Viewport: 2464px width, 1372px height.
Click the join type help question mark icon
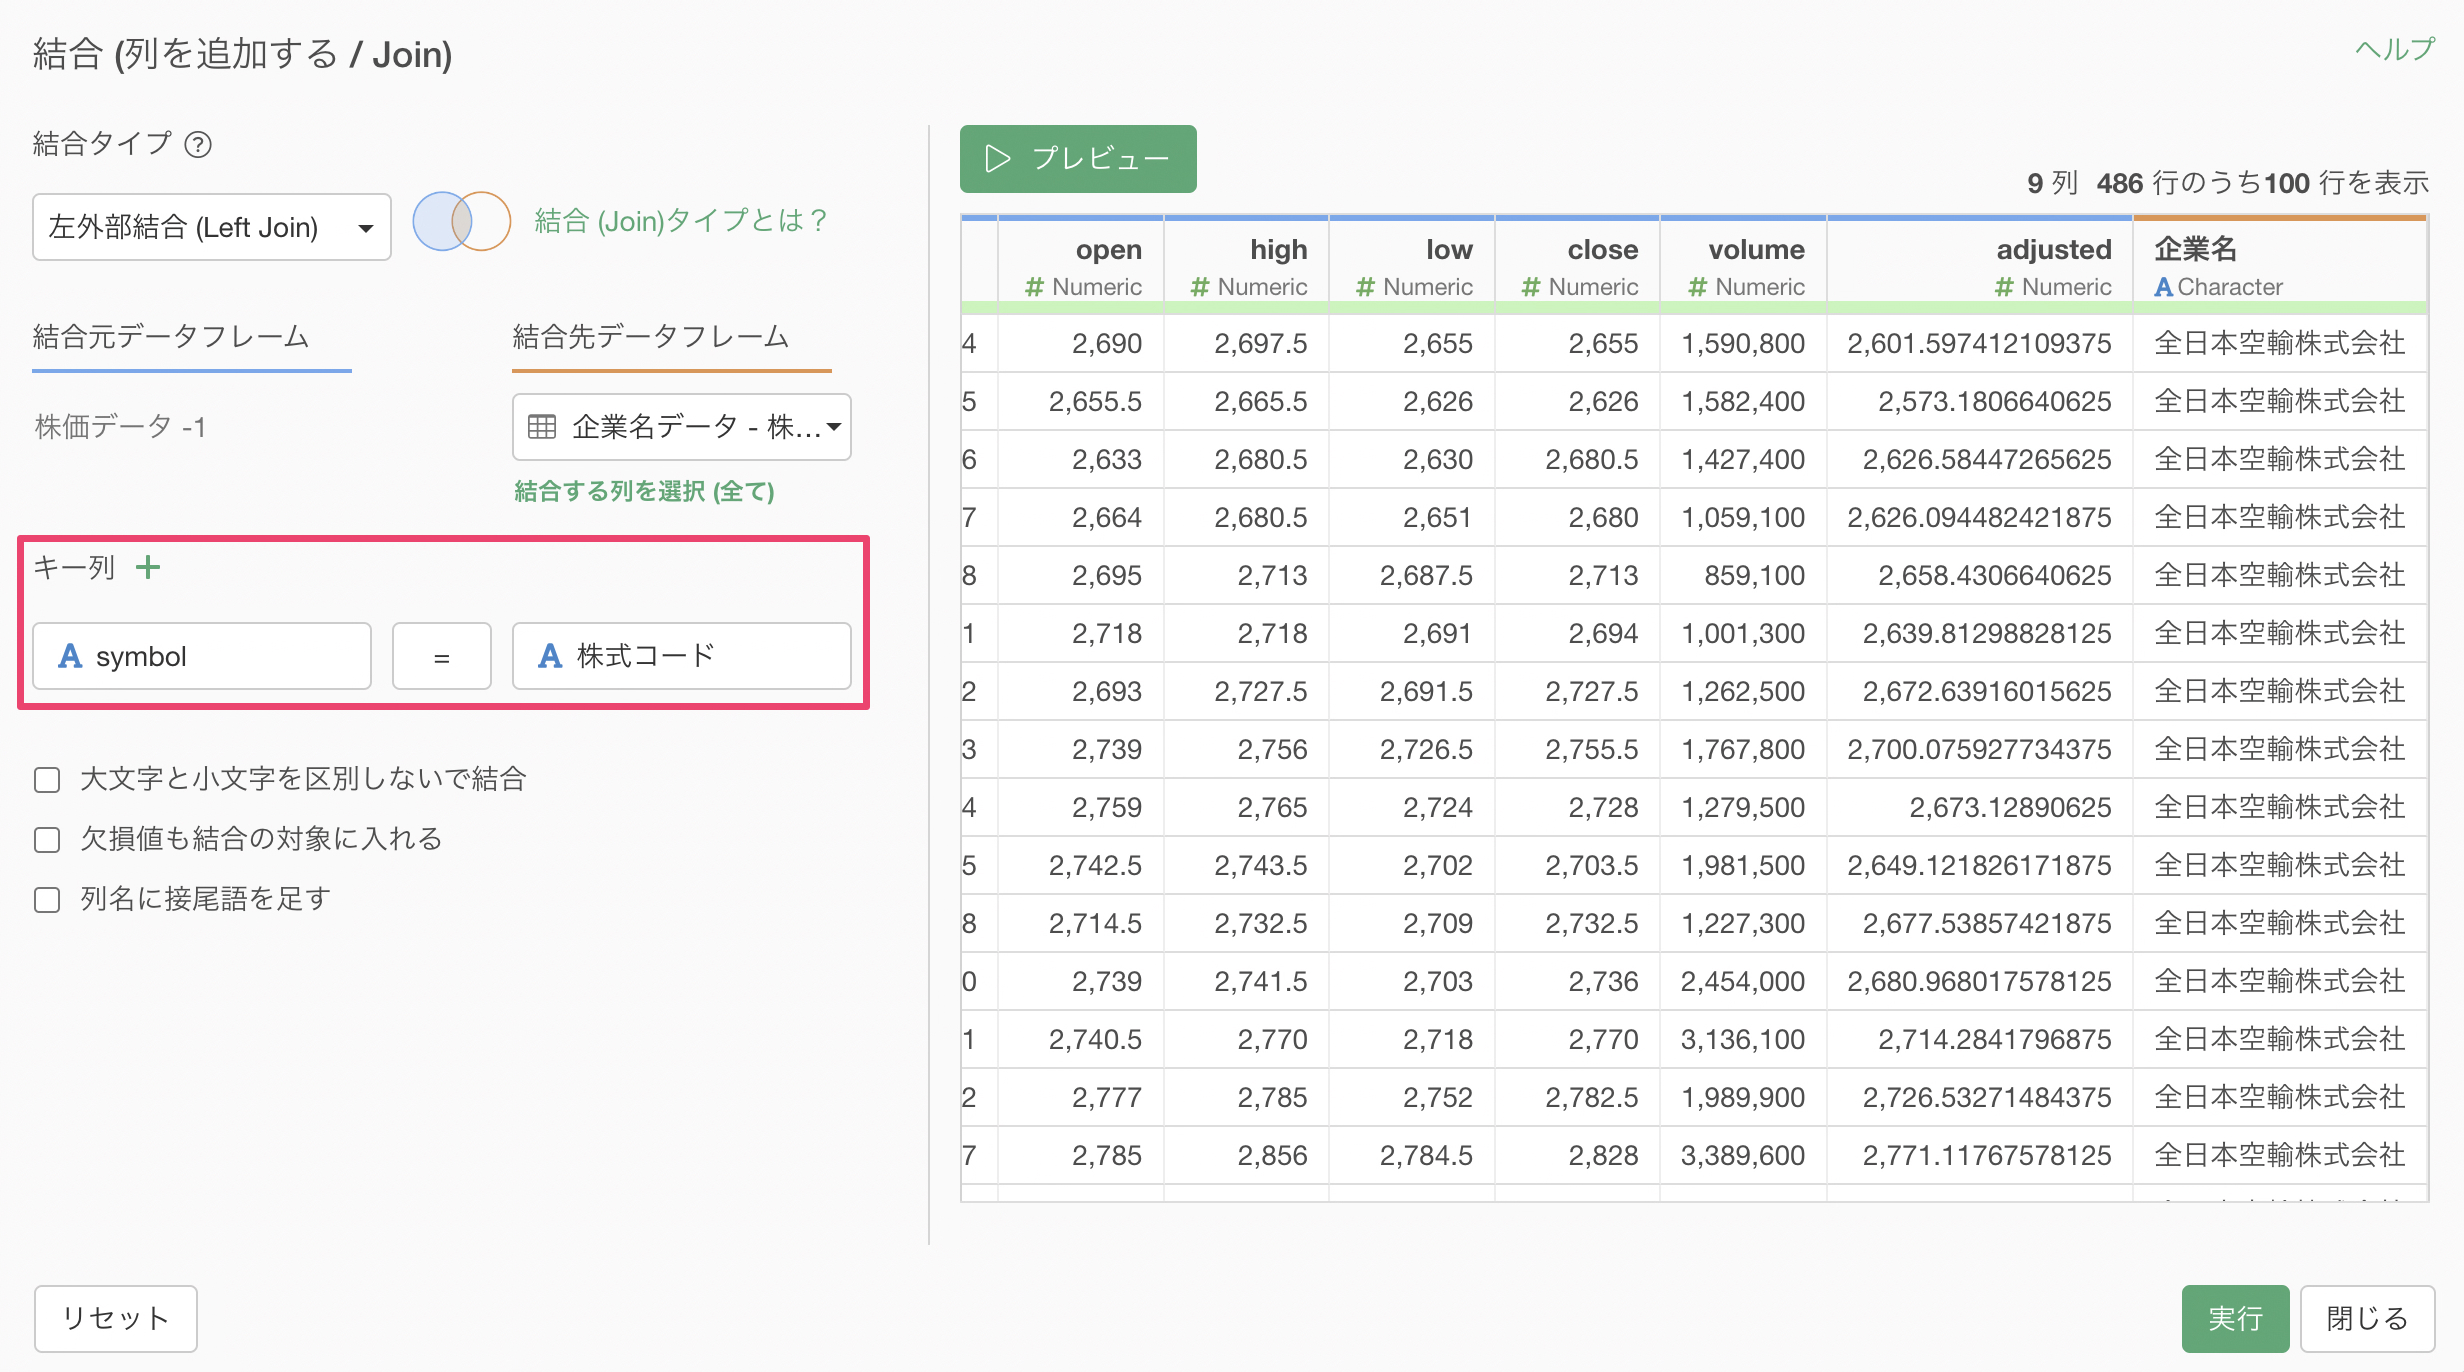click(x=198, y=145)
